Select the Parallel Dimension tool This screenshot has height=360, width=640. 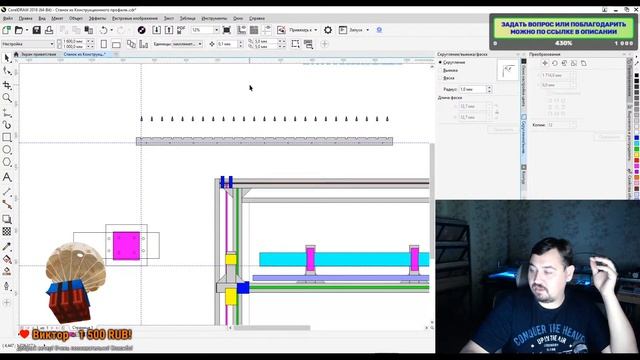[x=7, y=192]
